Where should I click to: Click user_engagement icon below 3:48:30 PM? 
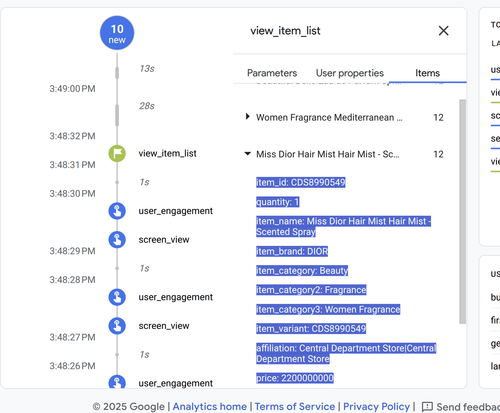pyautogui.click(x=117, y=211)
